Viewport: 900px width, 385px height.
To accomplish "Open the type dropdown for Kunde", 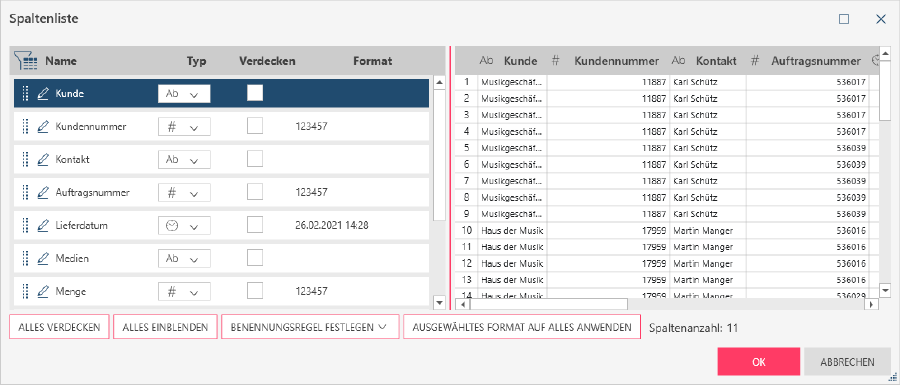I will pyautogui.click(x=184, y=94).
